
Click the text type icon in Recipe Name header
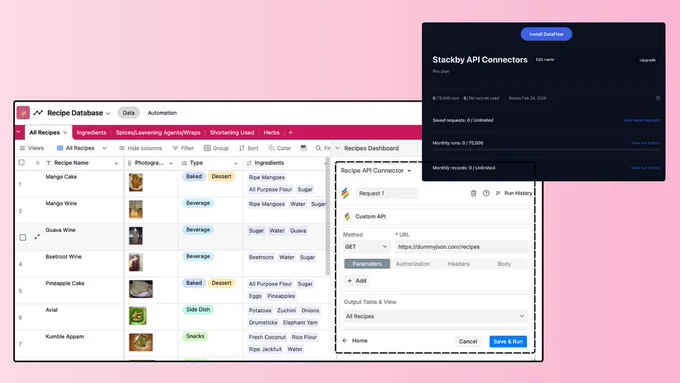click(48, 163)
